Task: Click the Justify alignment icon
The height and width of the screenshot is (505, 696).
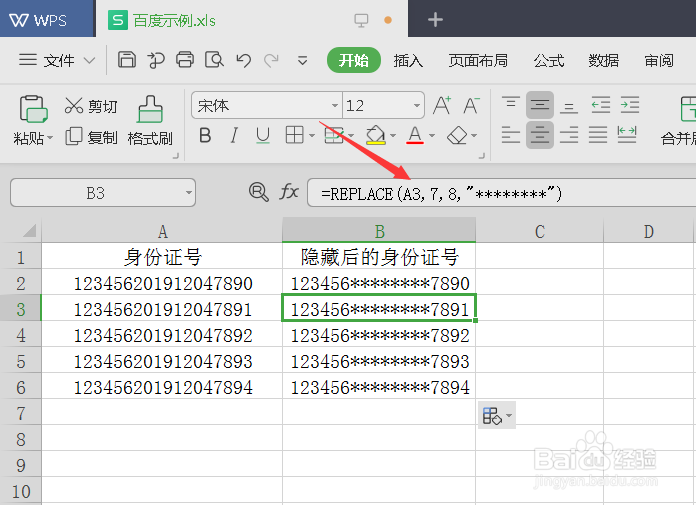Action: (598, 135)
